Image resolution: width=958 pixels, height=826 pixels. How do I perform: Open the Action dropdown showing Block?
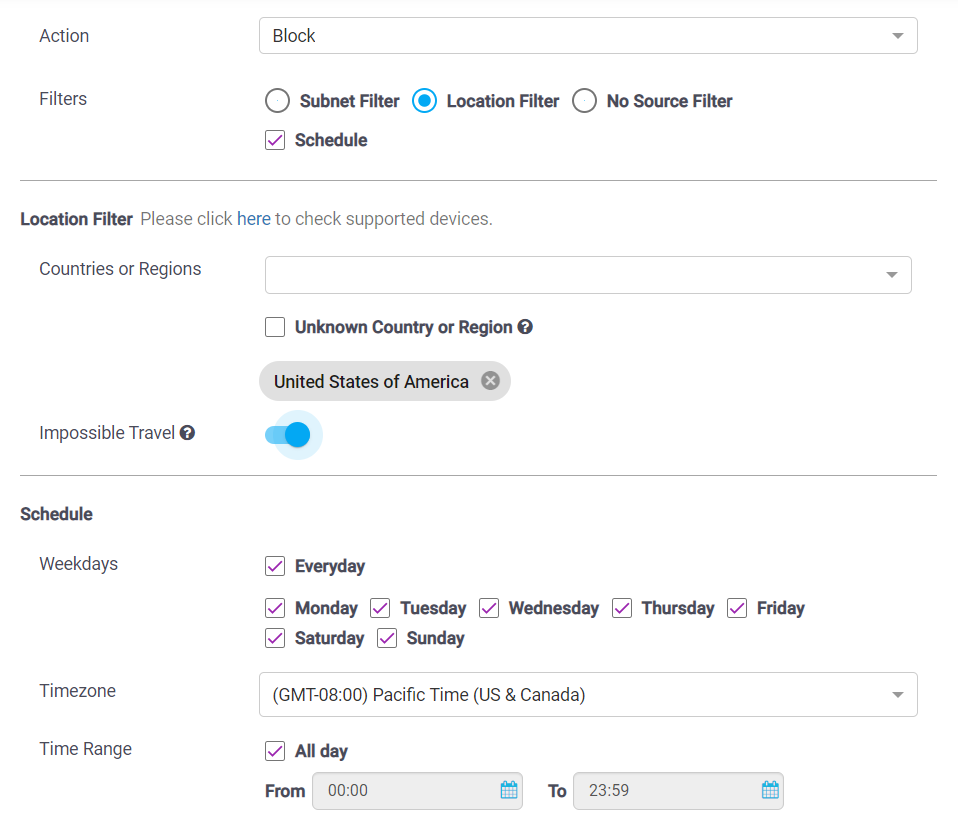pos(588,35)
